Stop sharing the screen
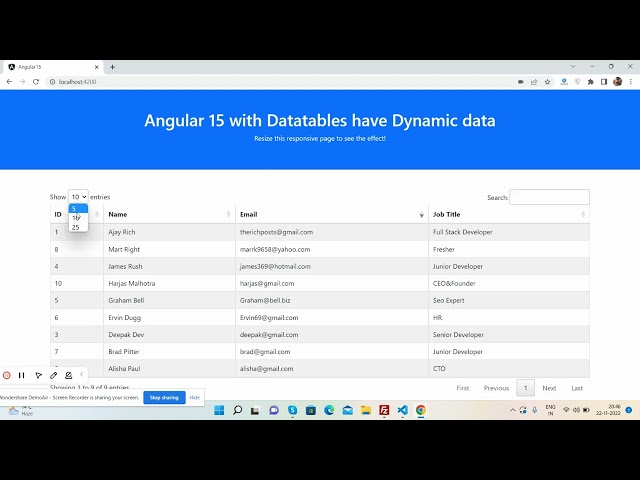640x480 pixels. coord(164,398)
